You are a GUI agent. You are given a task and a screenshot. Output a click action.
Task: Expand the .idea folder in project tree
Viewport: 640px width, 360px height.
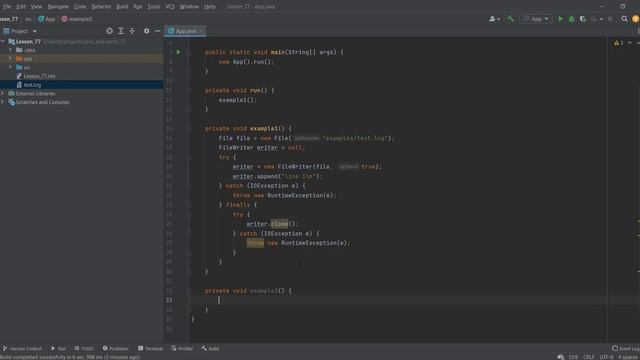tap(10, 50)
